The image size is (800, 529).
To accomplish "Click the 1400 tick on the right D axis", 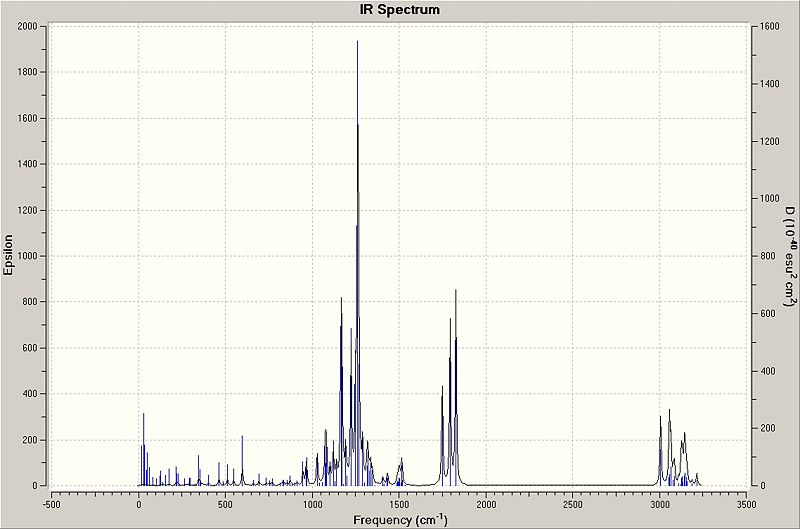I will click(769, 84).
